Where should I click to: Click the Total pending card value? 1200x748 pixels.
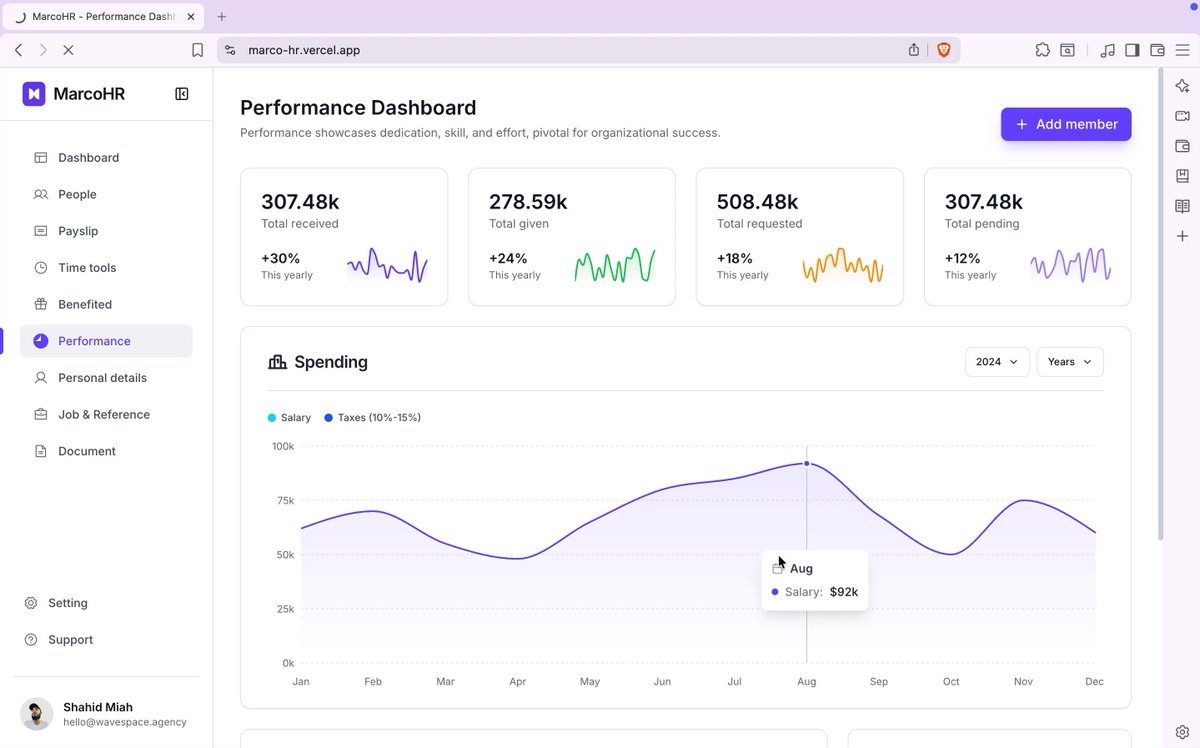984,202
